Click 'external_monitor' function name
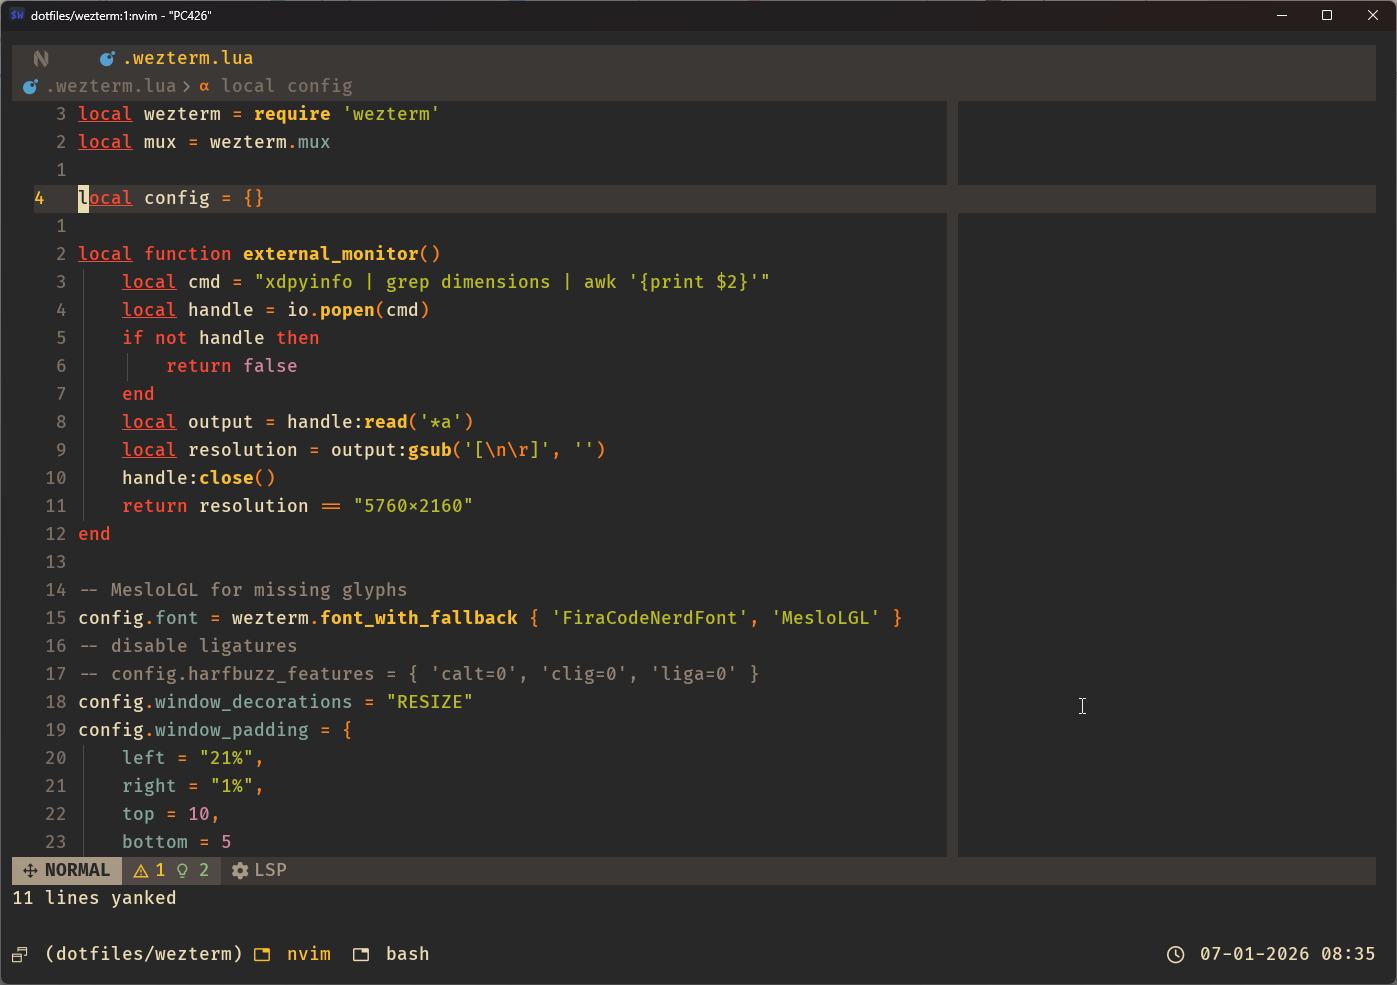 coord(331,254)
